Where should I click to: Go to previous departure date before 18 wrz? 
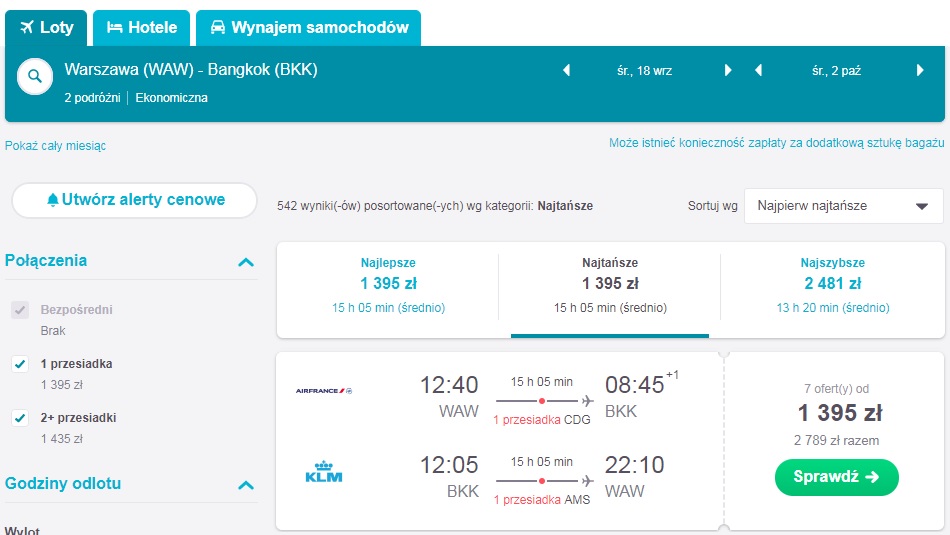click(566, 70)
